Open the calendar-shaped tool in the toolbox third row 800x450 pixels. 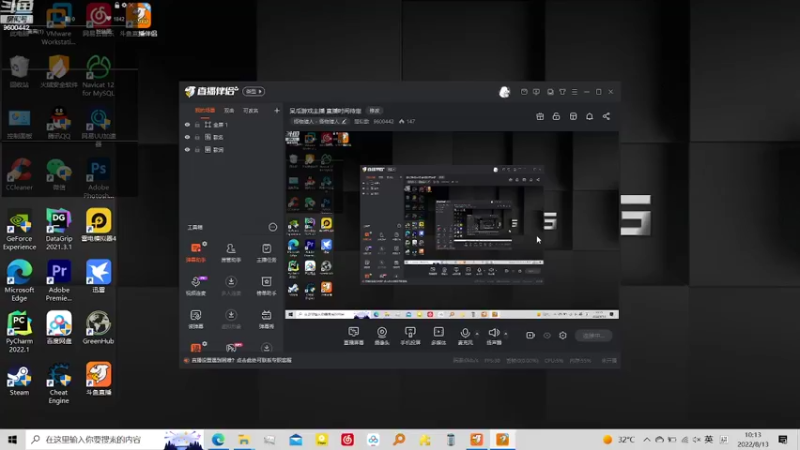[266, 318]
